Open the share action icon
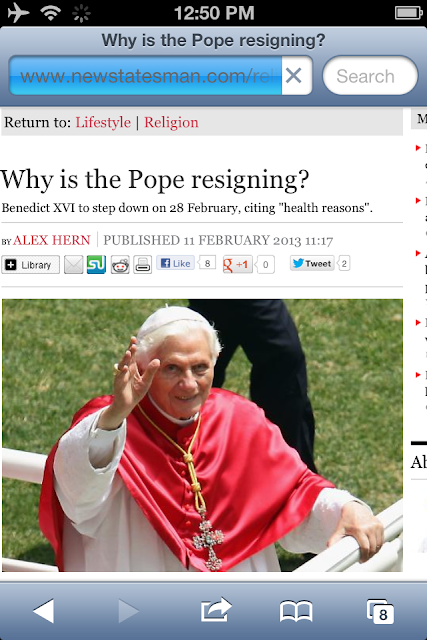The width and height of the screenshot is (427, 640). pos(216,610)
